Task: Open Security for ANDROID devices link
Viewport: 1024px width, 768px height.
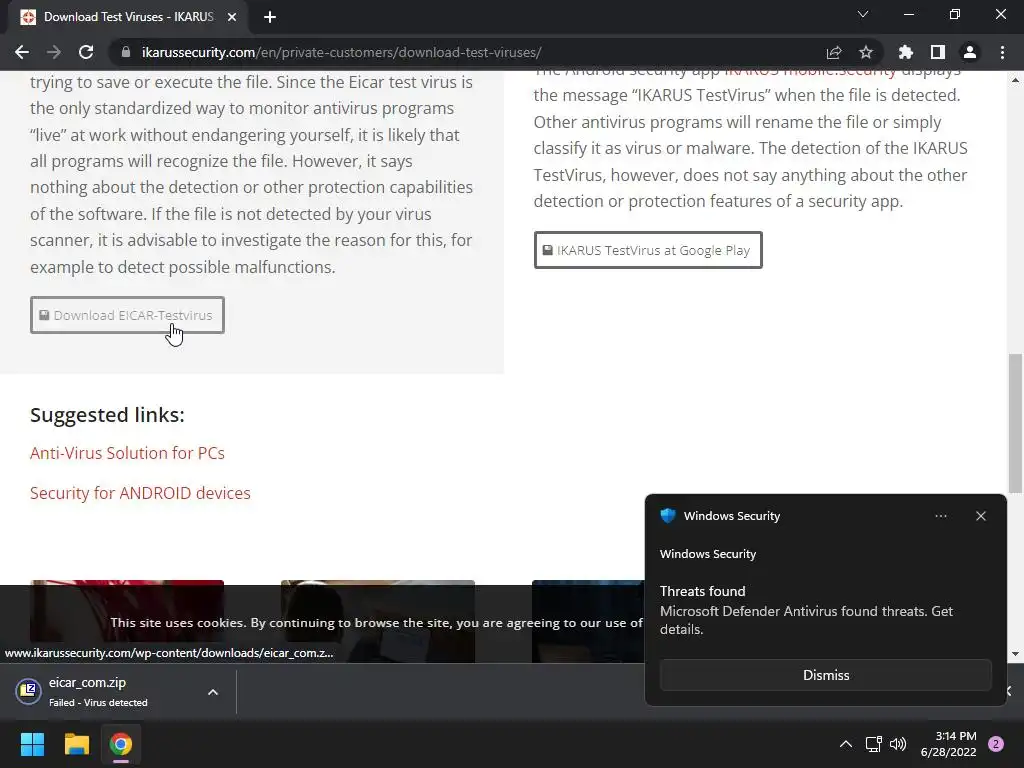Action: (x=140, y=492)
